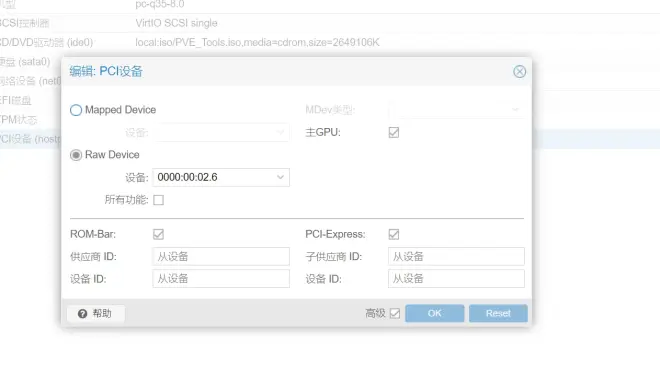Click the 供应商 ID input field
The image size is (660, 385).
coord(221,256)
